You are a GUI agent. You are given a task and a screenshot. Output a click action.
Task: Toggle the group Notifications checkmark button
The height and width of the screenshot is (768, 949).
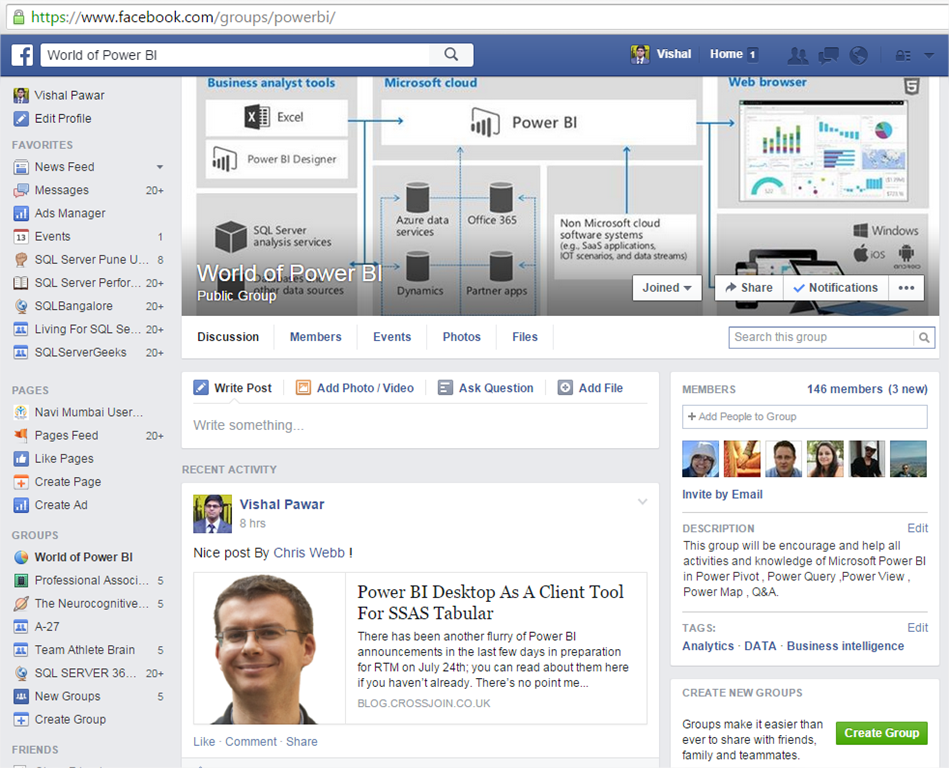pos(834,288)
